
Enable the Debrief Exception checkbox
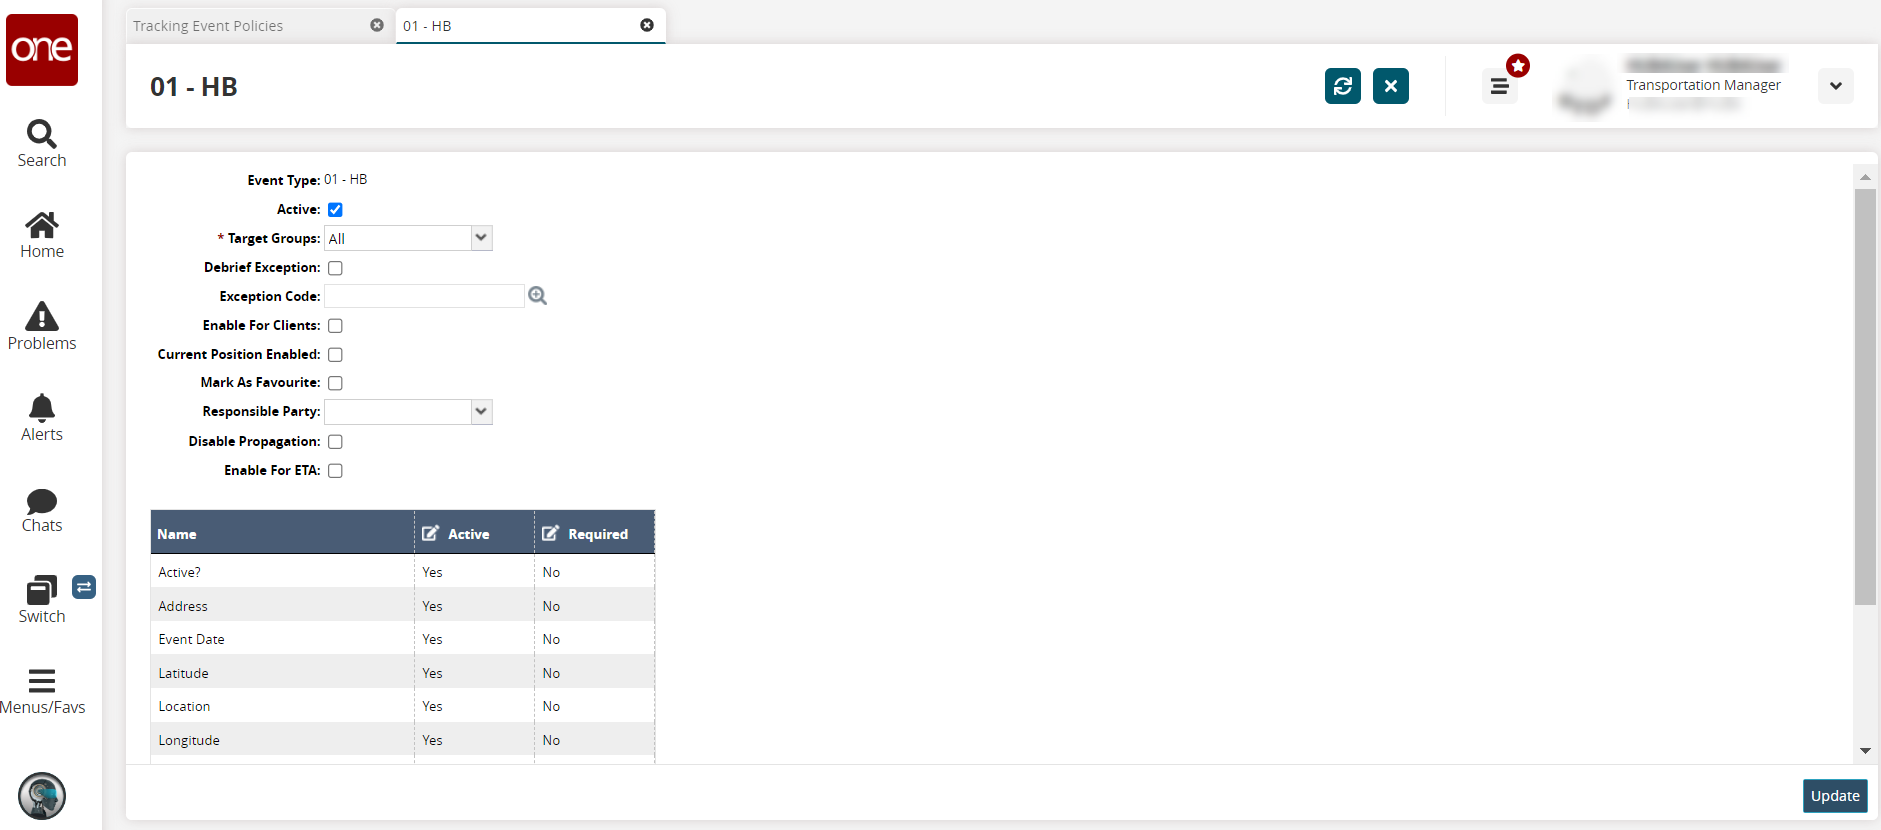[x=336, y=268]
